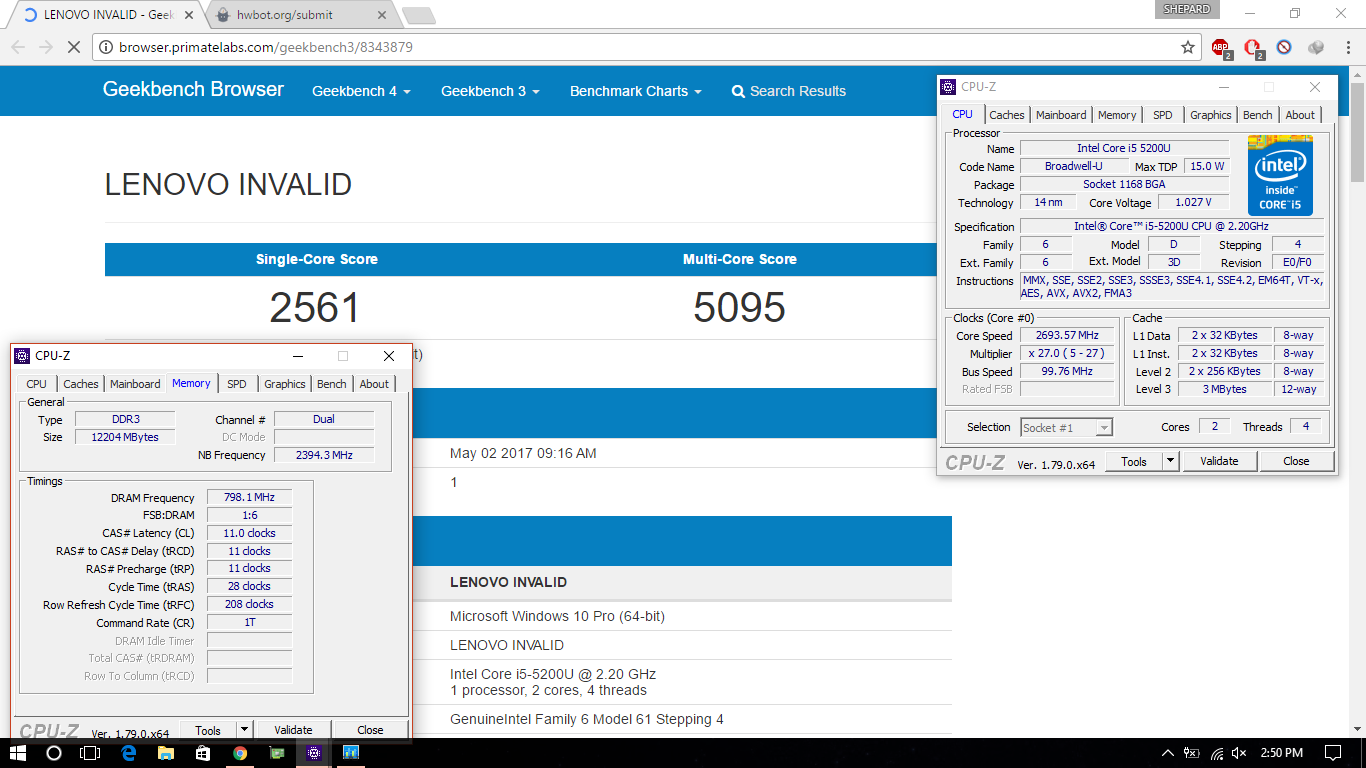Open a new browser tab

(418, 15)
